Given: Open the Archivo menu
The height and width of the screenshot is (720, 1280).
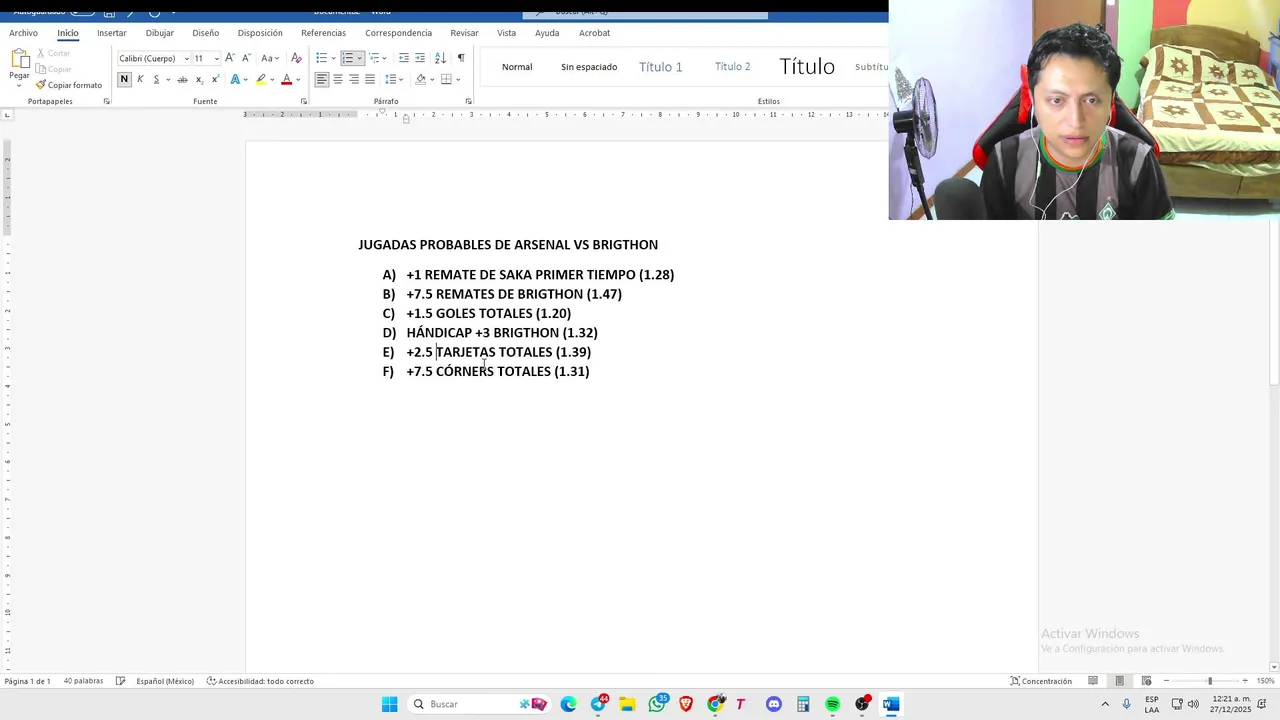Looking at the screenshot, I should pyautogui.click(x=23, y=33).
